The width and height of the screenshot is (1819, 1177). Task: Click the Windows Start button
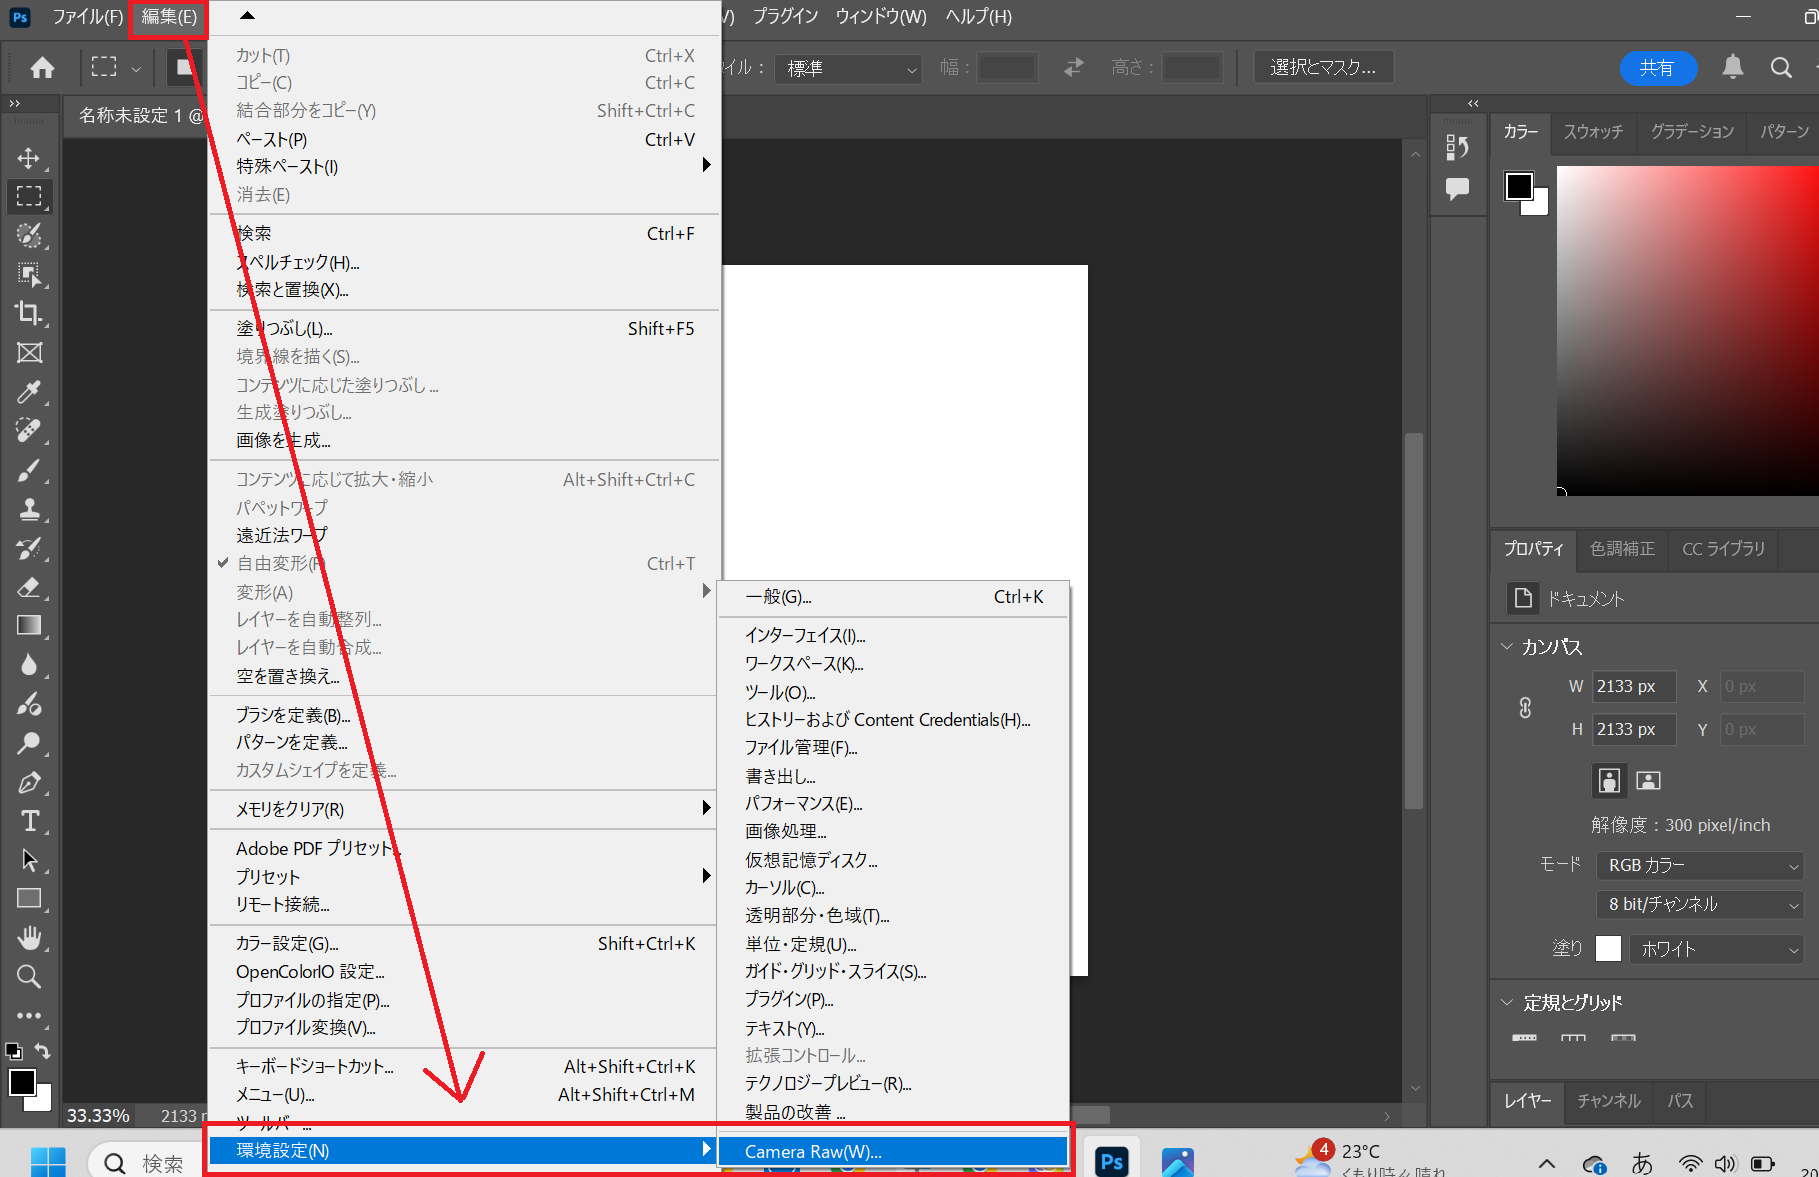(x=47, y=1162)
